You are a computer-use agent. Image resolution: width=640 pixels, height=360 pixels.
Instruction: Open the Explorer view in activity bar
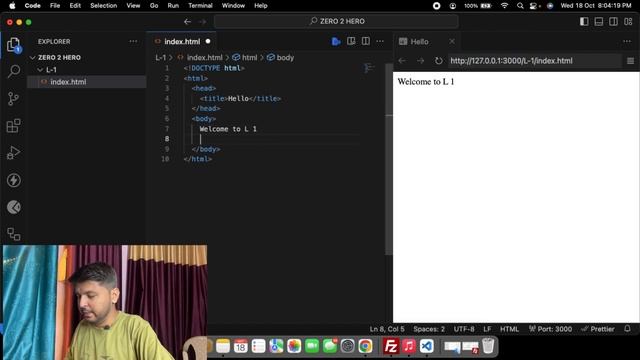tap(13, 45)
